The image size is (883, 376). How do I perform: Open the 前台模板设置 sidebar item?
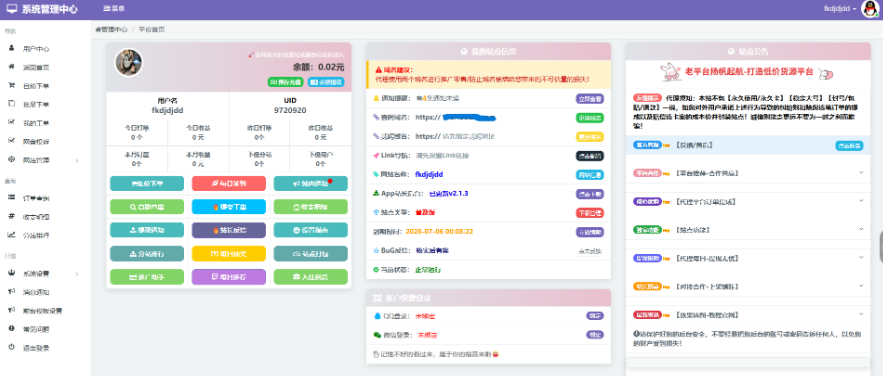coord(42,311)
